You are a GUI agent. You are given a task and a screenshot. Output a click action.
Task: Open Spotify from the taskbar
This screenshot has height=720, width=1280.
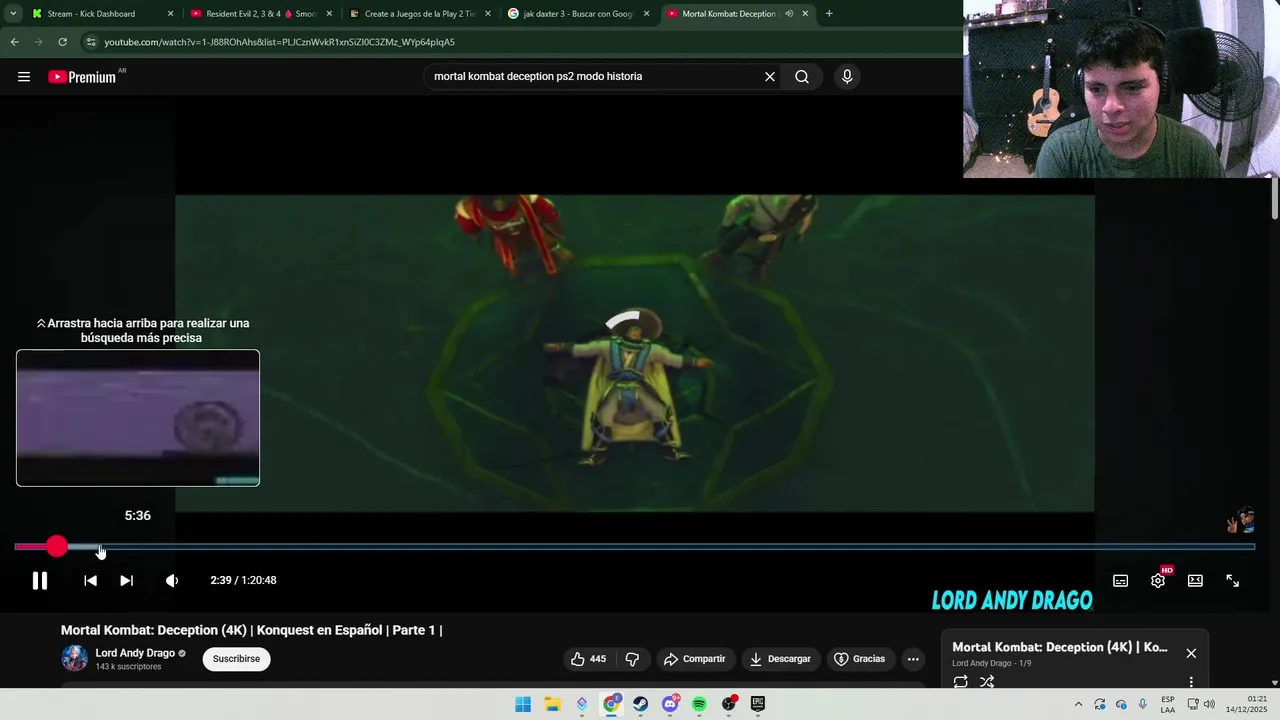click(x=699, y=704)
